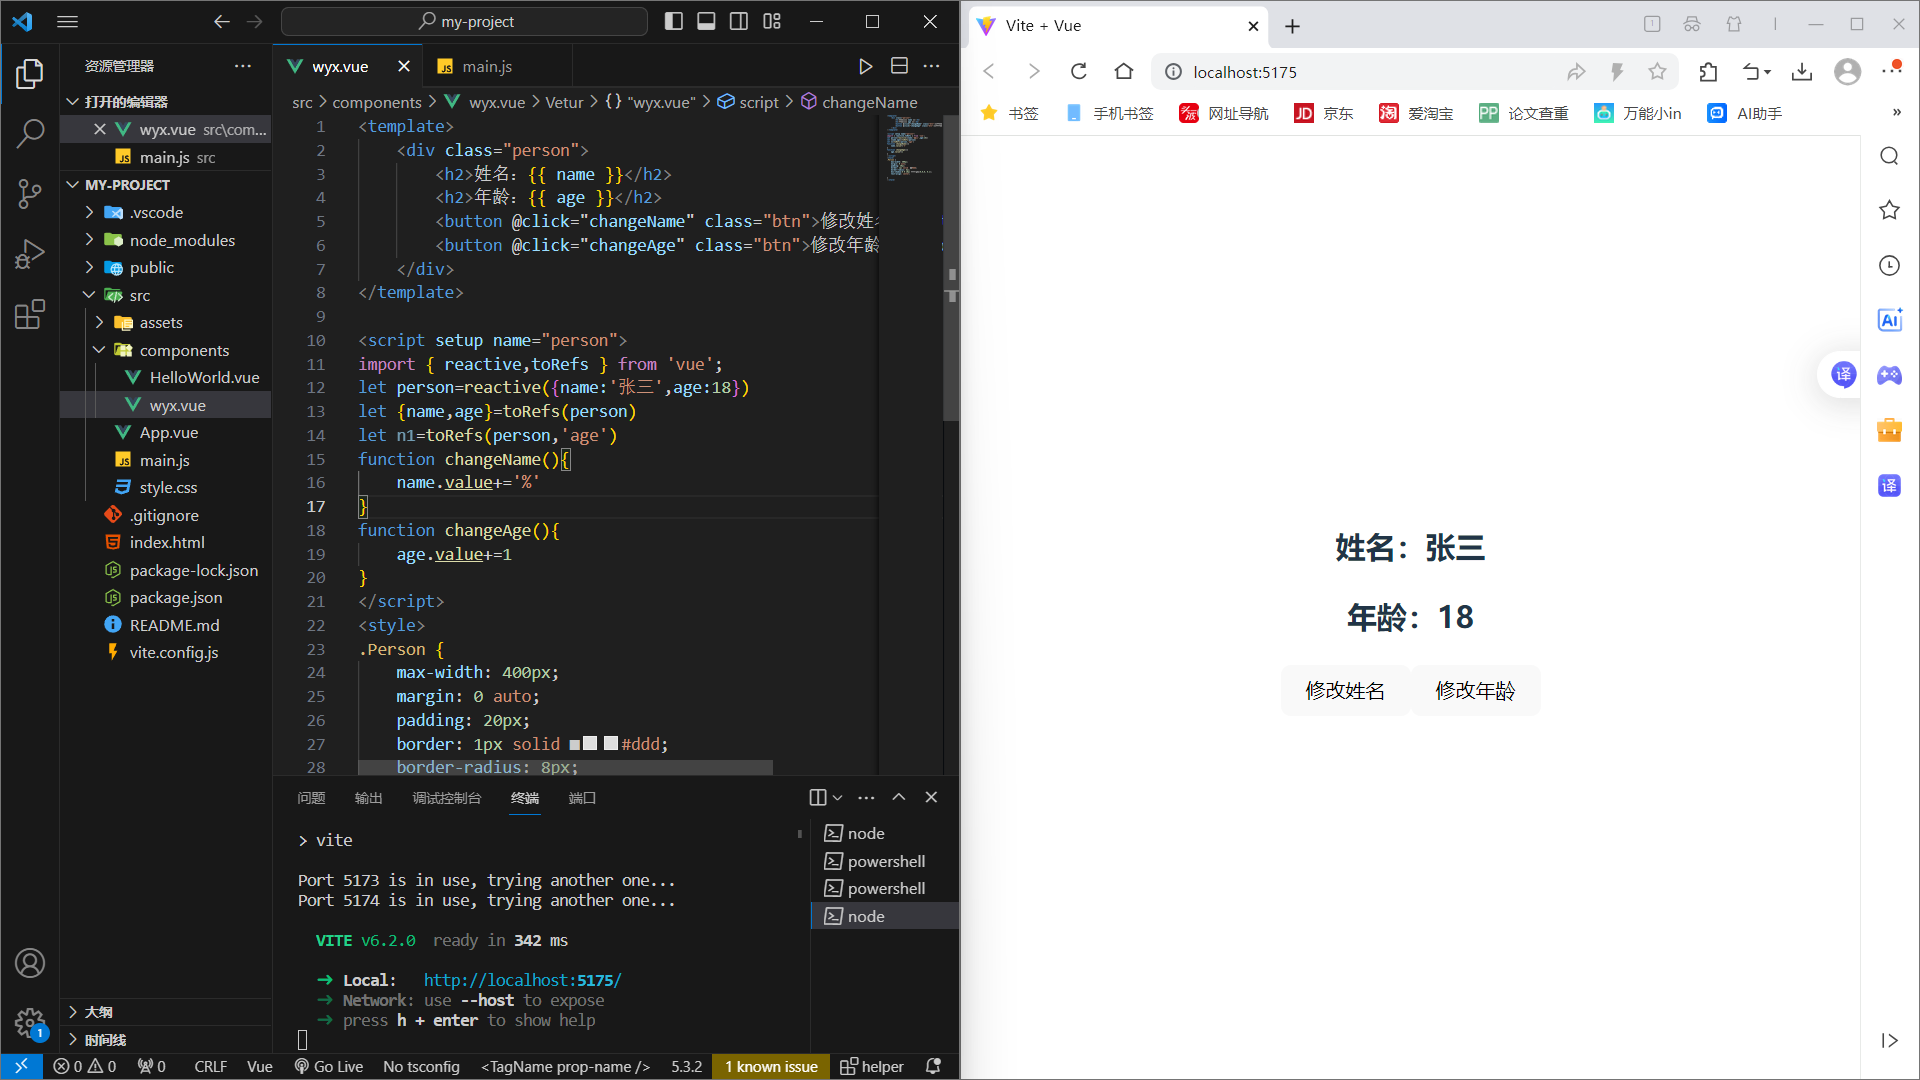
Task: Switch to the main.js editor tab
Action: click(x=487, y=66)
